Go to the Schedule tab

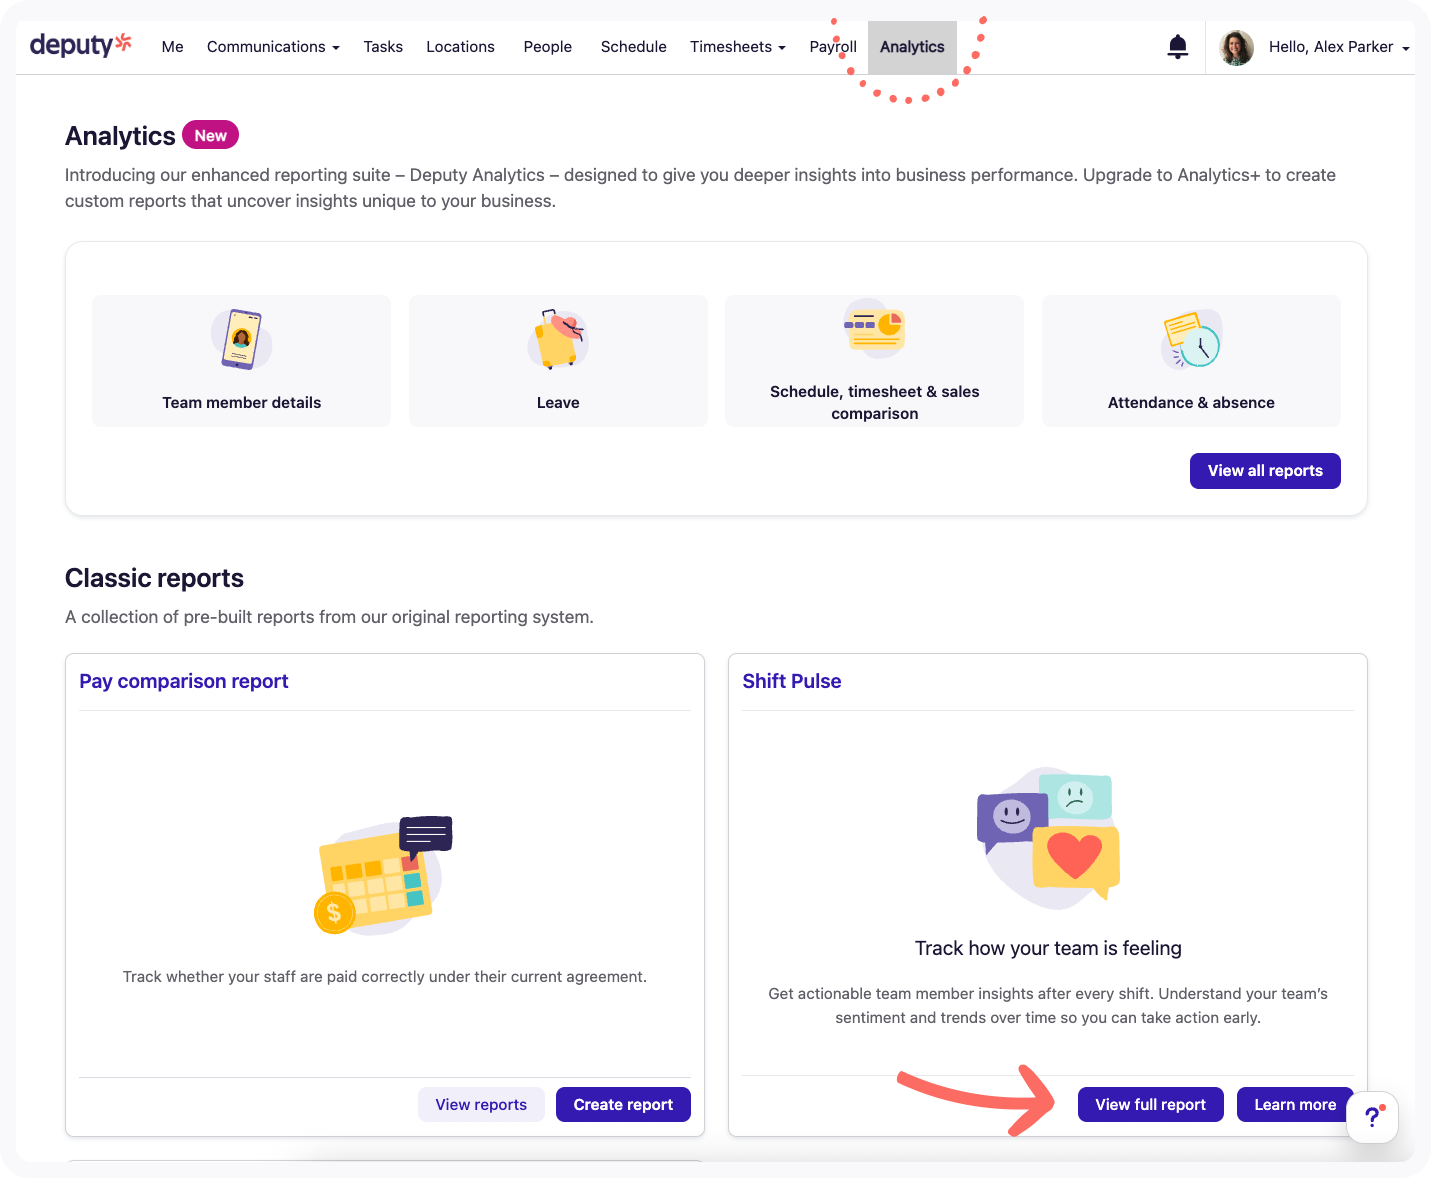tap(633, 47)
